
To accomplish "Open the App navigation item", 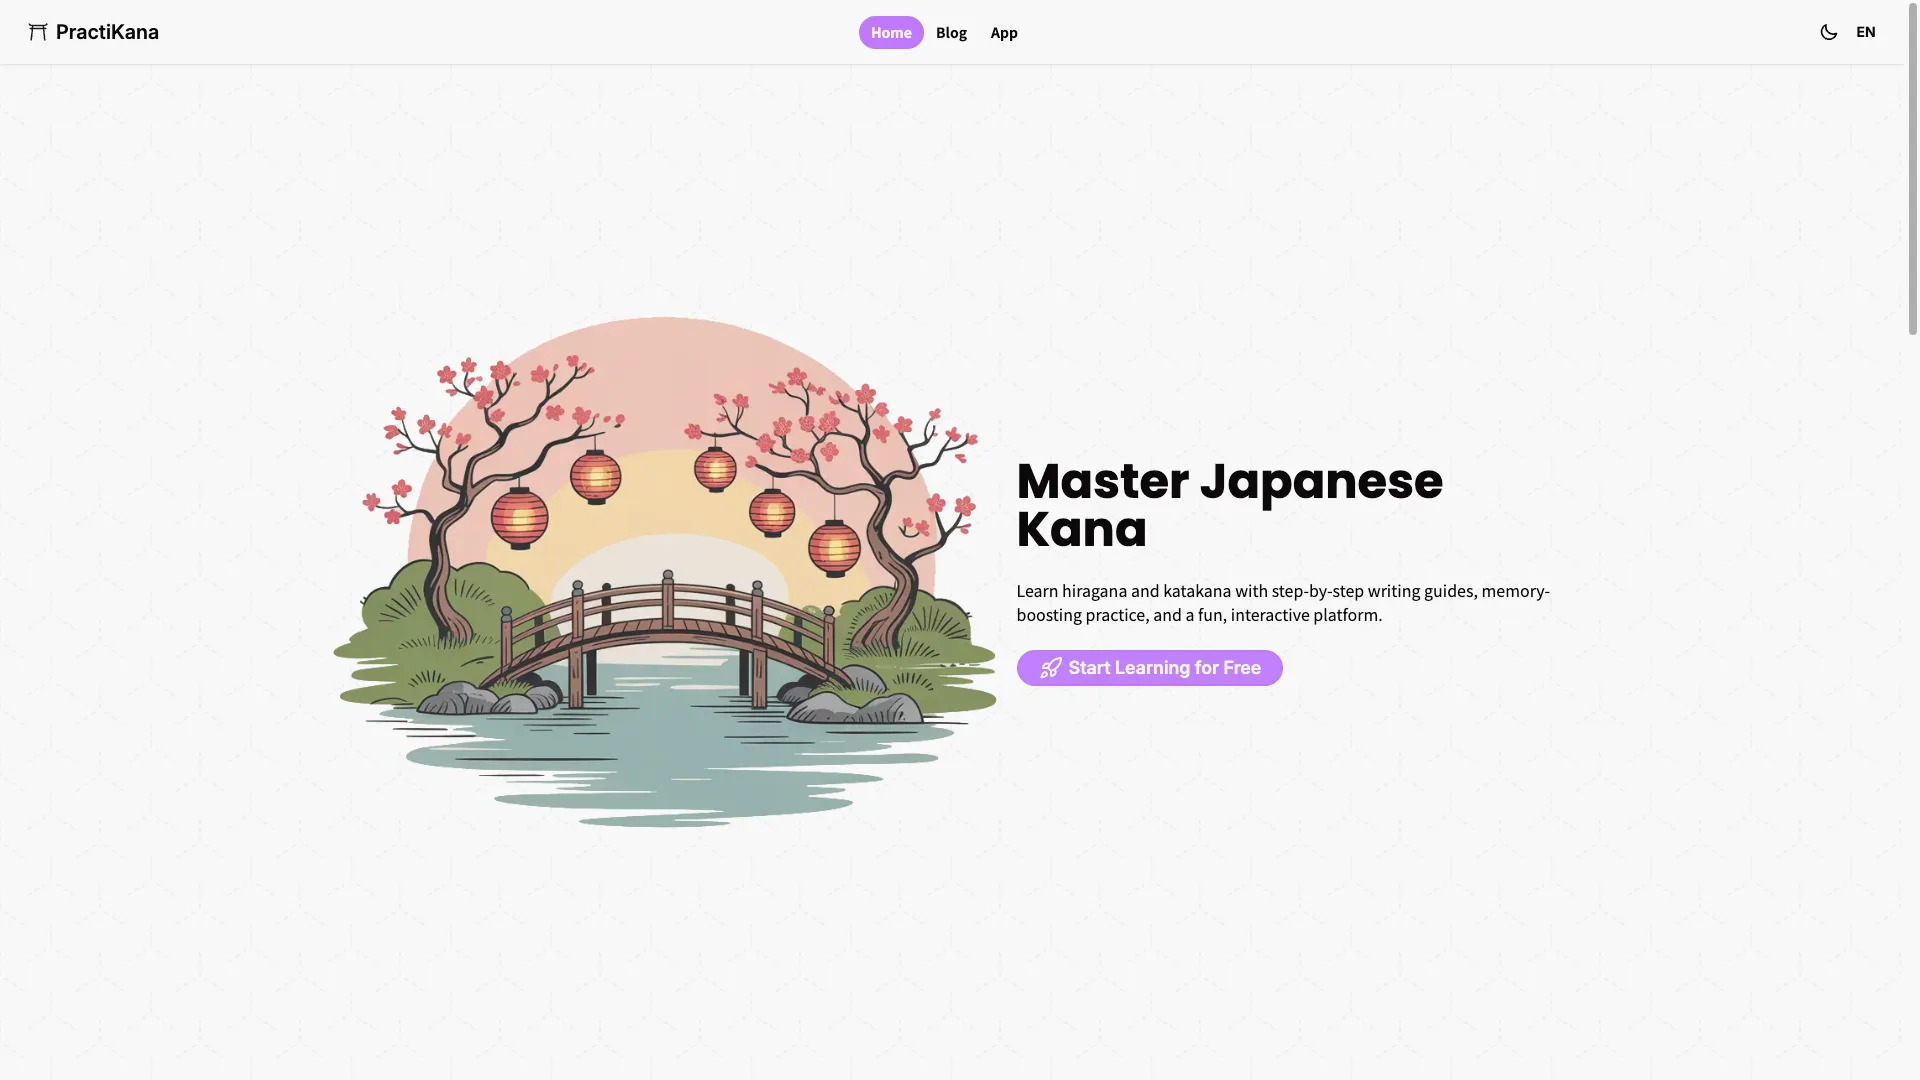I will 1003,32.
